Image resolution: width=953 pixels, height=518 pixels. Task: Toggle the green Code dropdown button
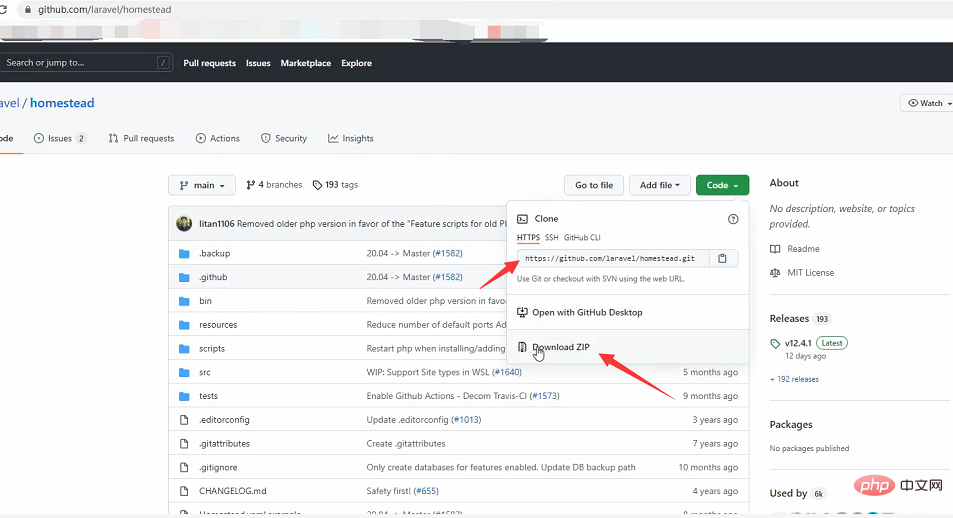pyautogui.click(x=722, y=185)
